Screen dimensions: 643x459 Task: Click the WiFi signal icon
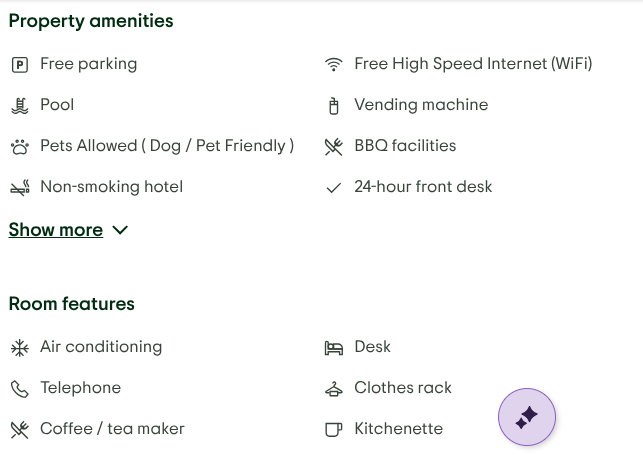[x=334, y=65]
